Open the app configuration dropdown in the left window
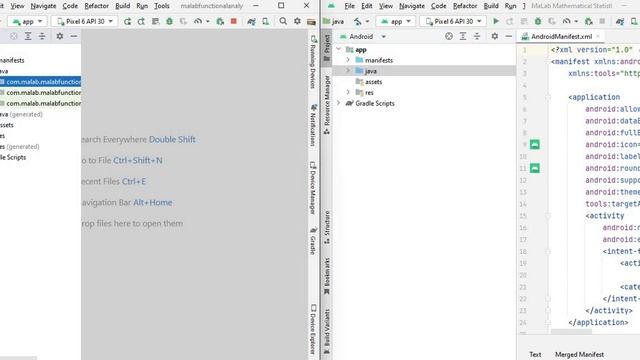This screenshot has width=640, height=360. click(27, 21)
